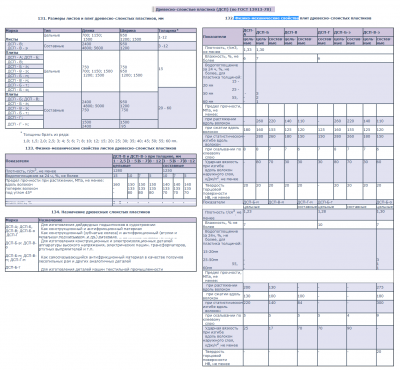
Task: Select the 'Толщина*' header cell in table 131
Action: click(177, 30)
